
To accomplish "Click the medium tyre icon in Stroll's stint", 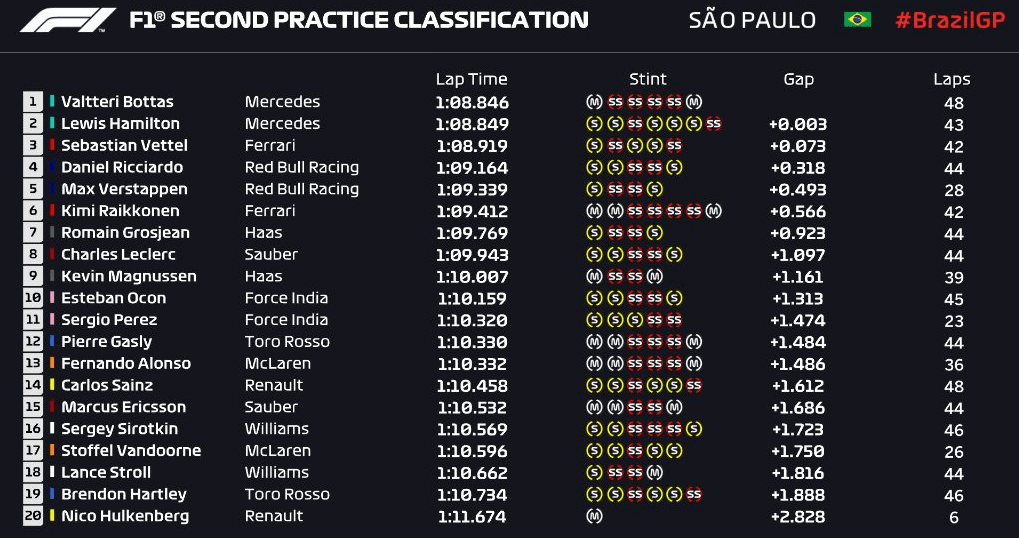I will (655, 472).
